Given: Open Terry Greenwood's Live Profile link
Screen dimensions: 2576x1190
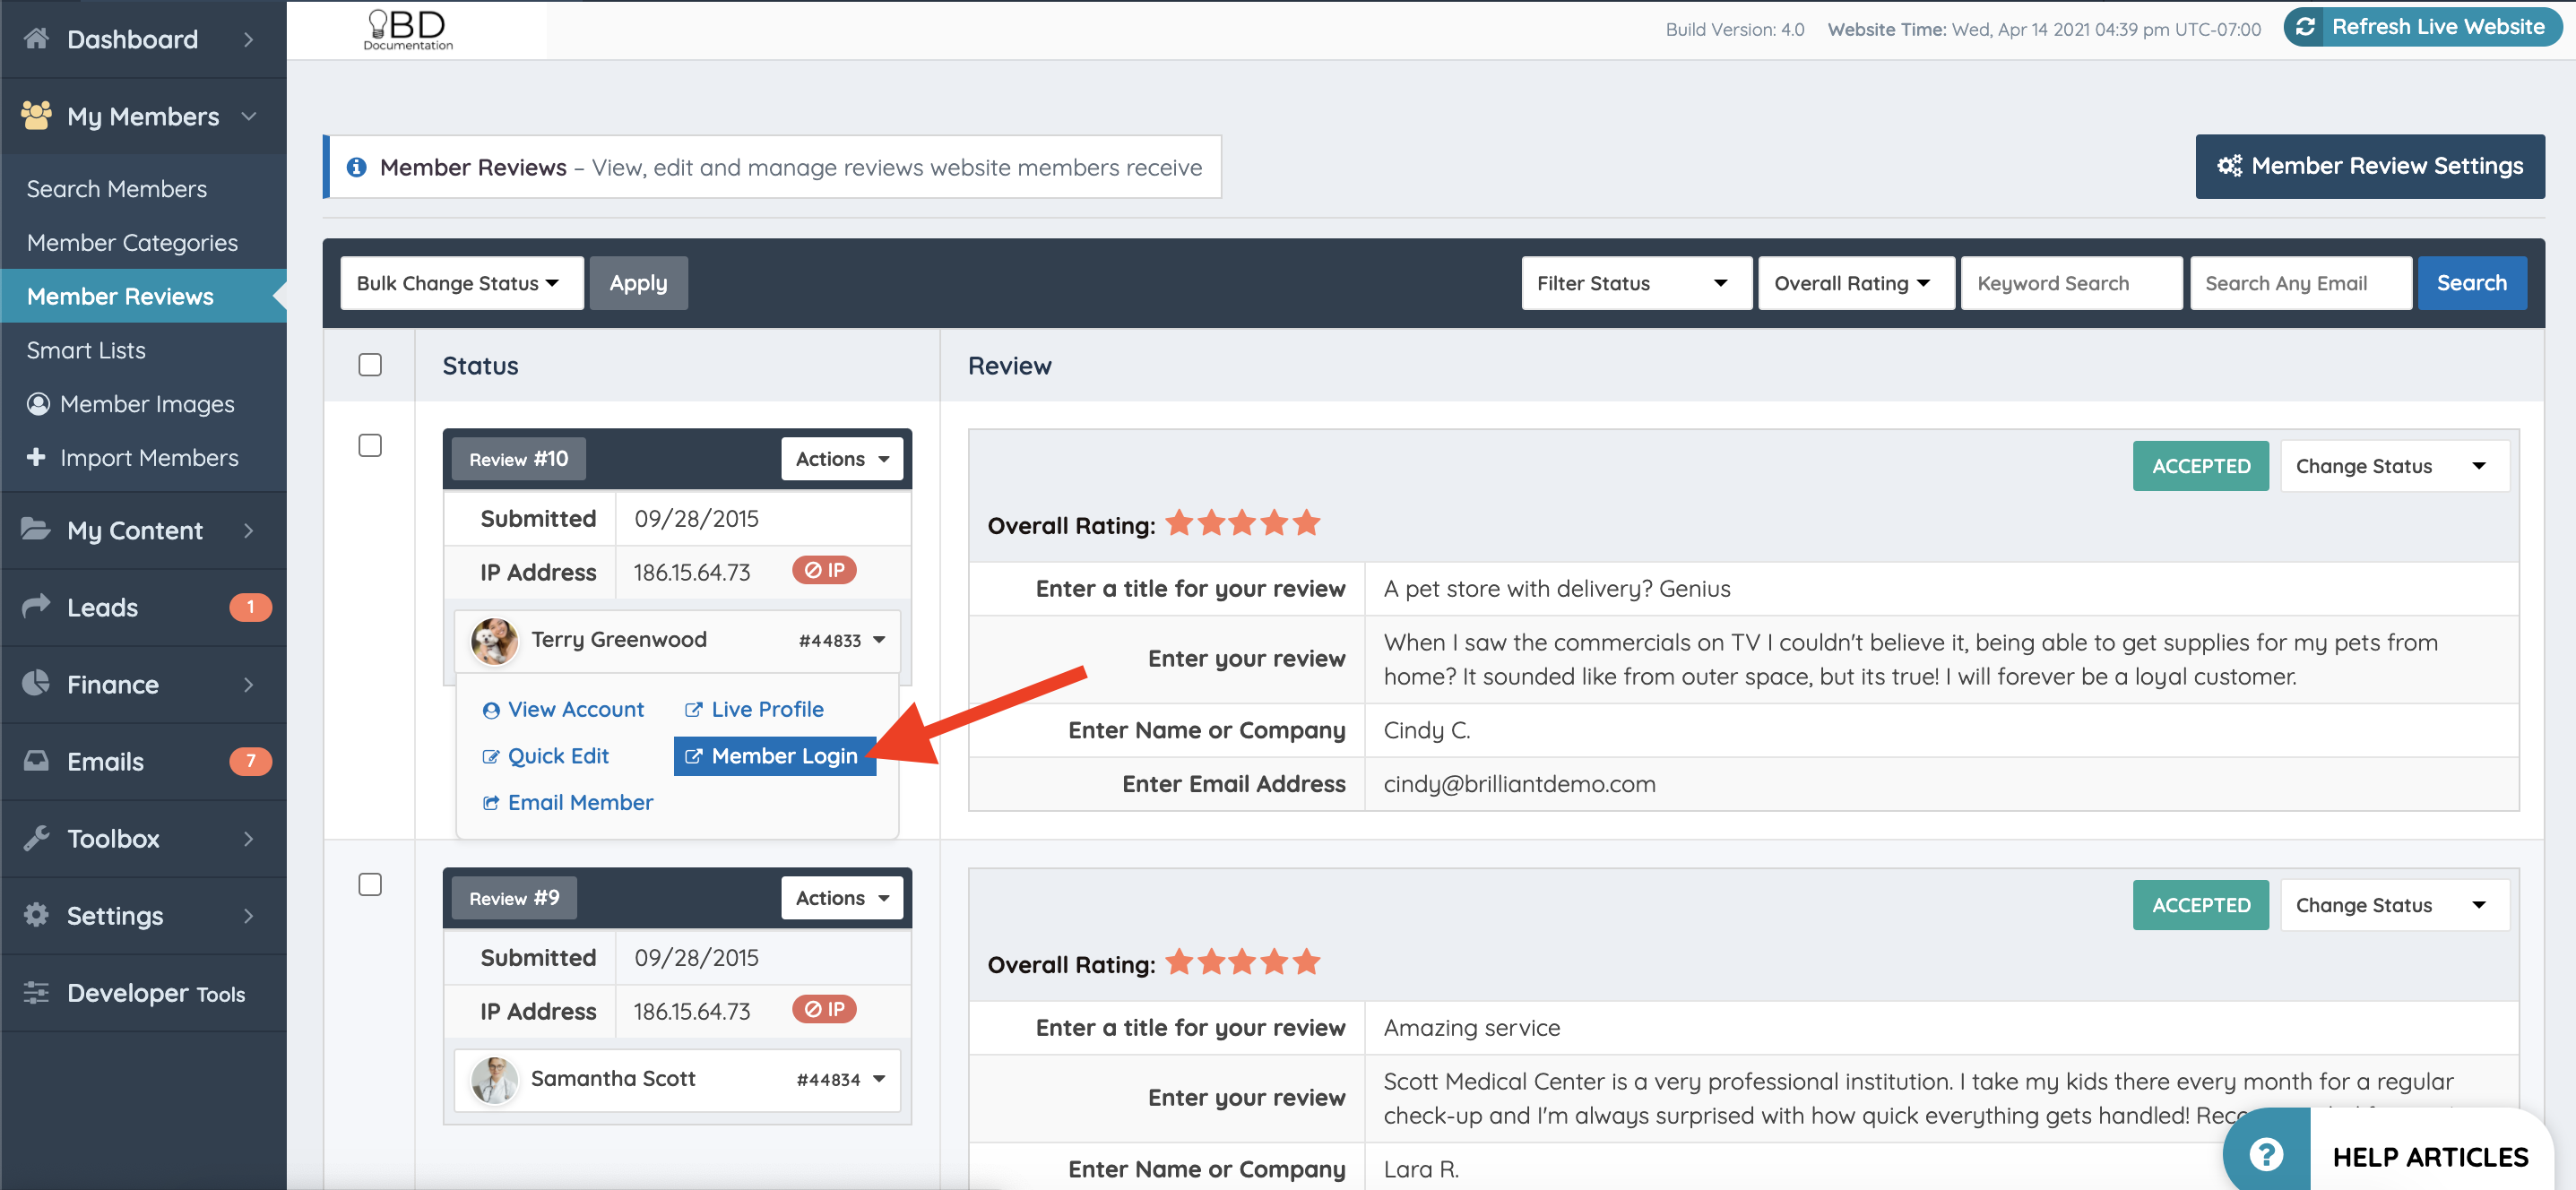Looking at the screenshot, I should coord(753,709).
